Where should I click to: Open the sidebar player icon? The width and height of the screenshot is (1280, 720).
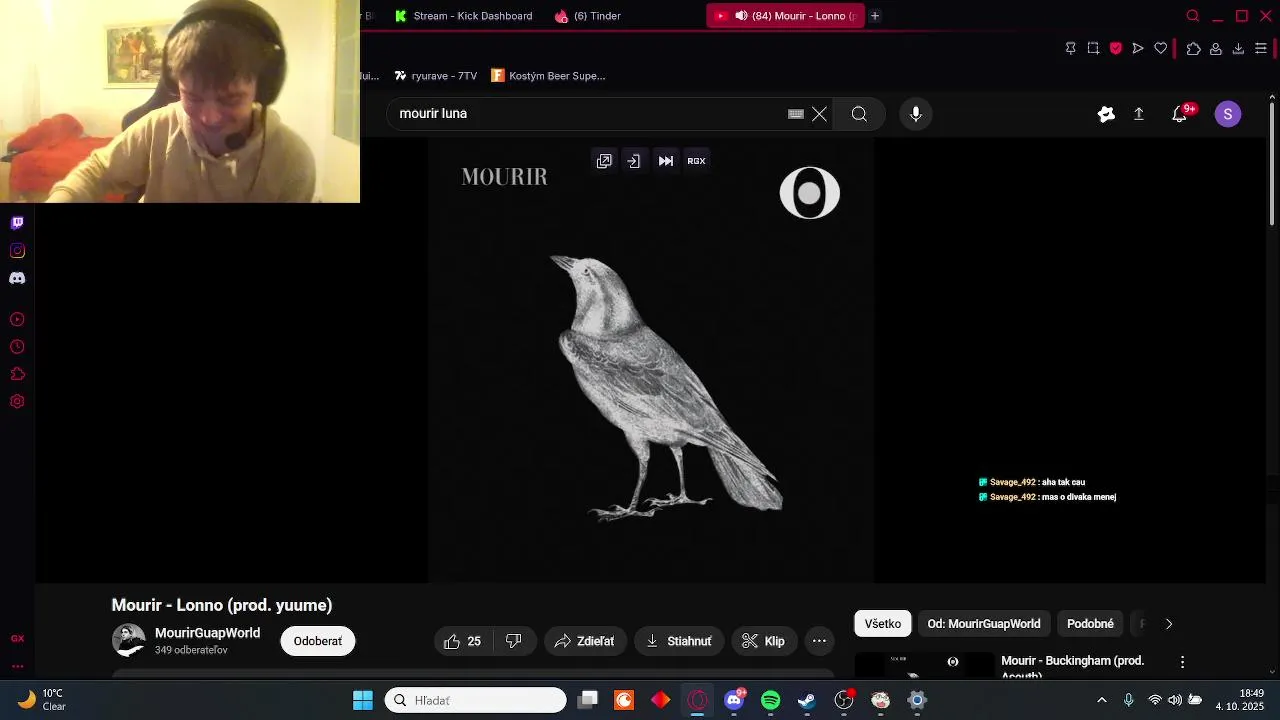(17, 320)
